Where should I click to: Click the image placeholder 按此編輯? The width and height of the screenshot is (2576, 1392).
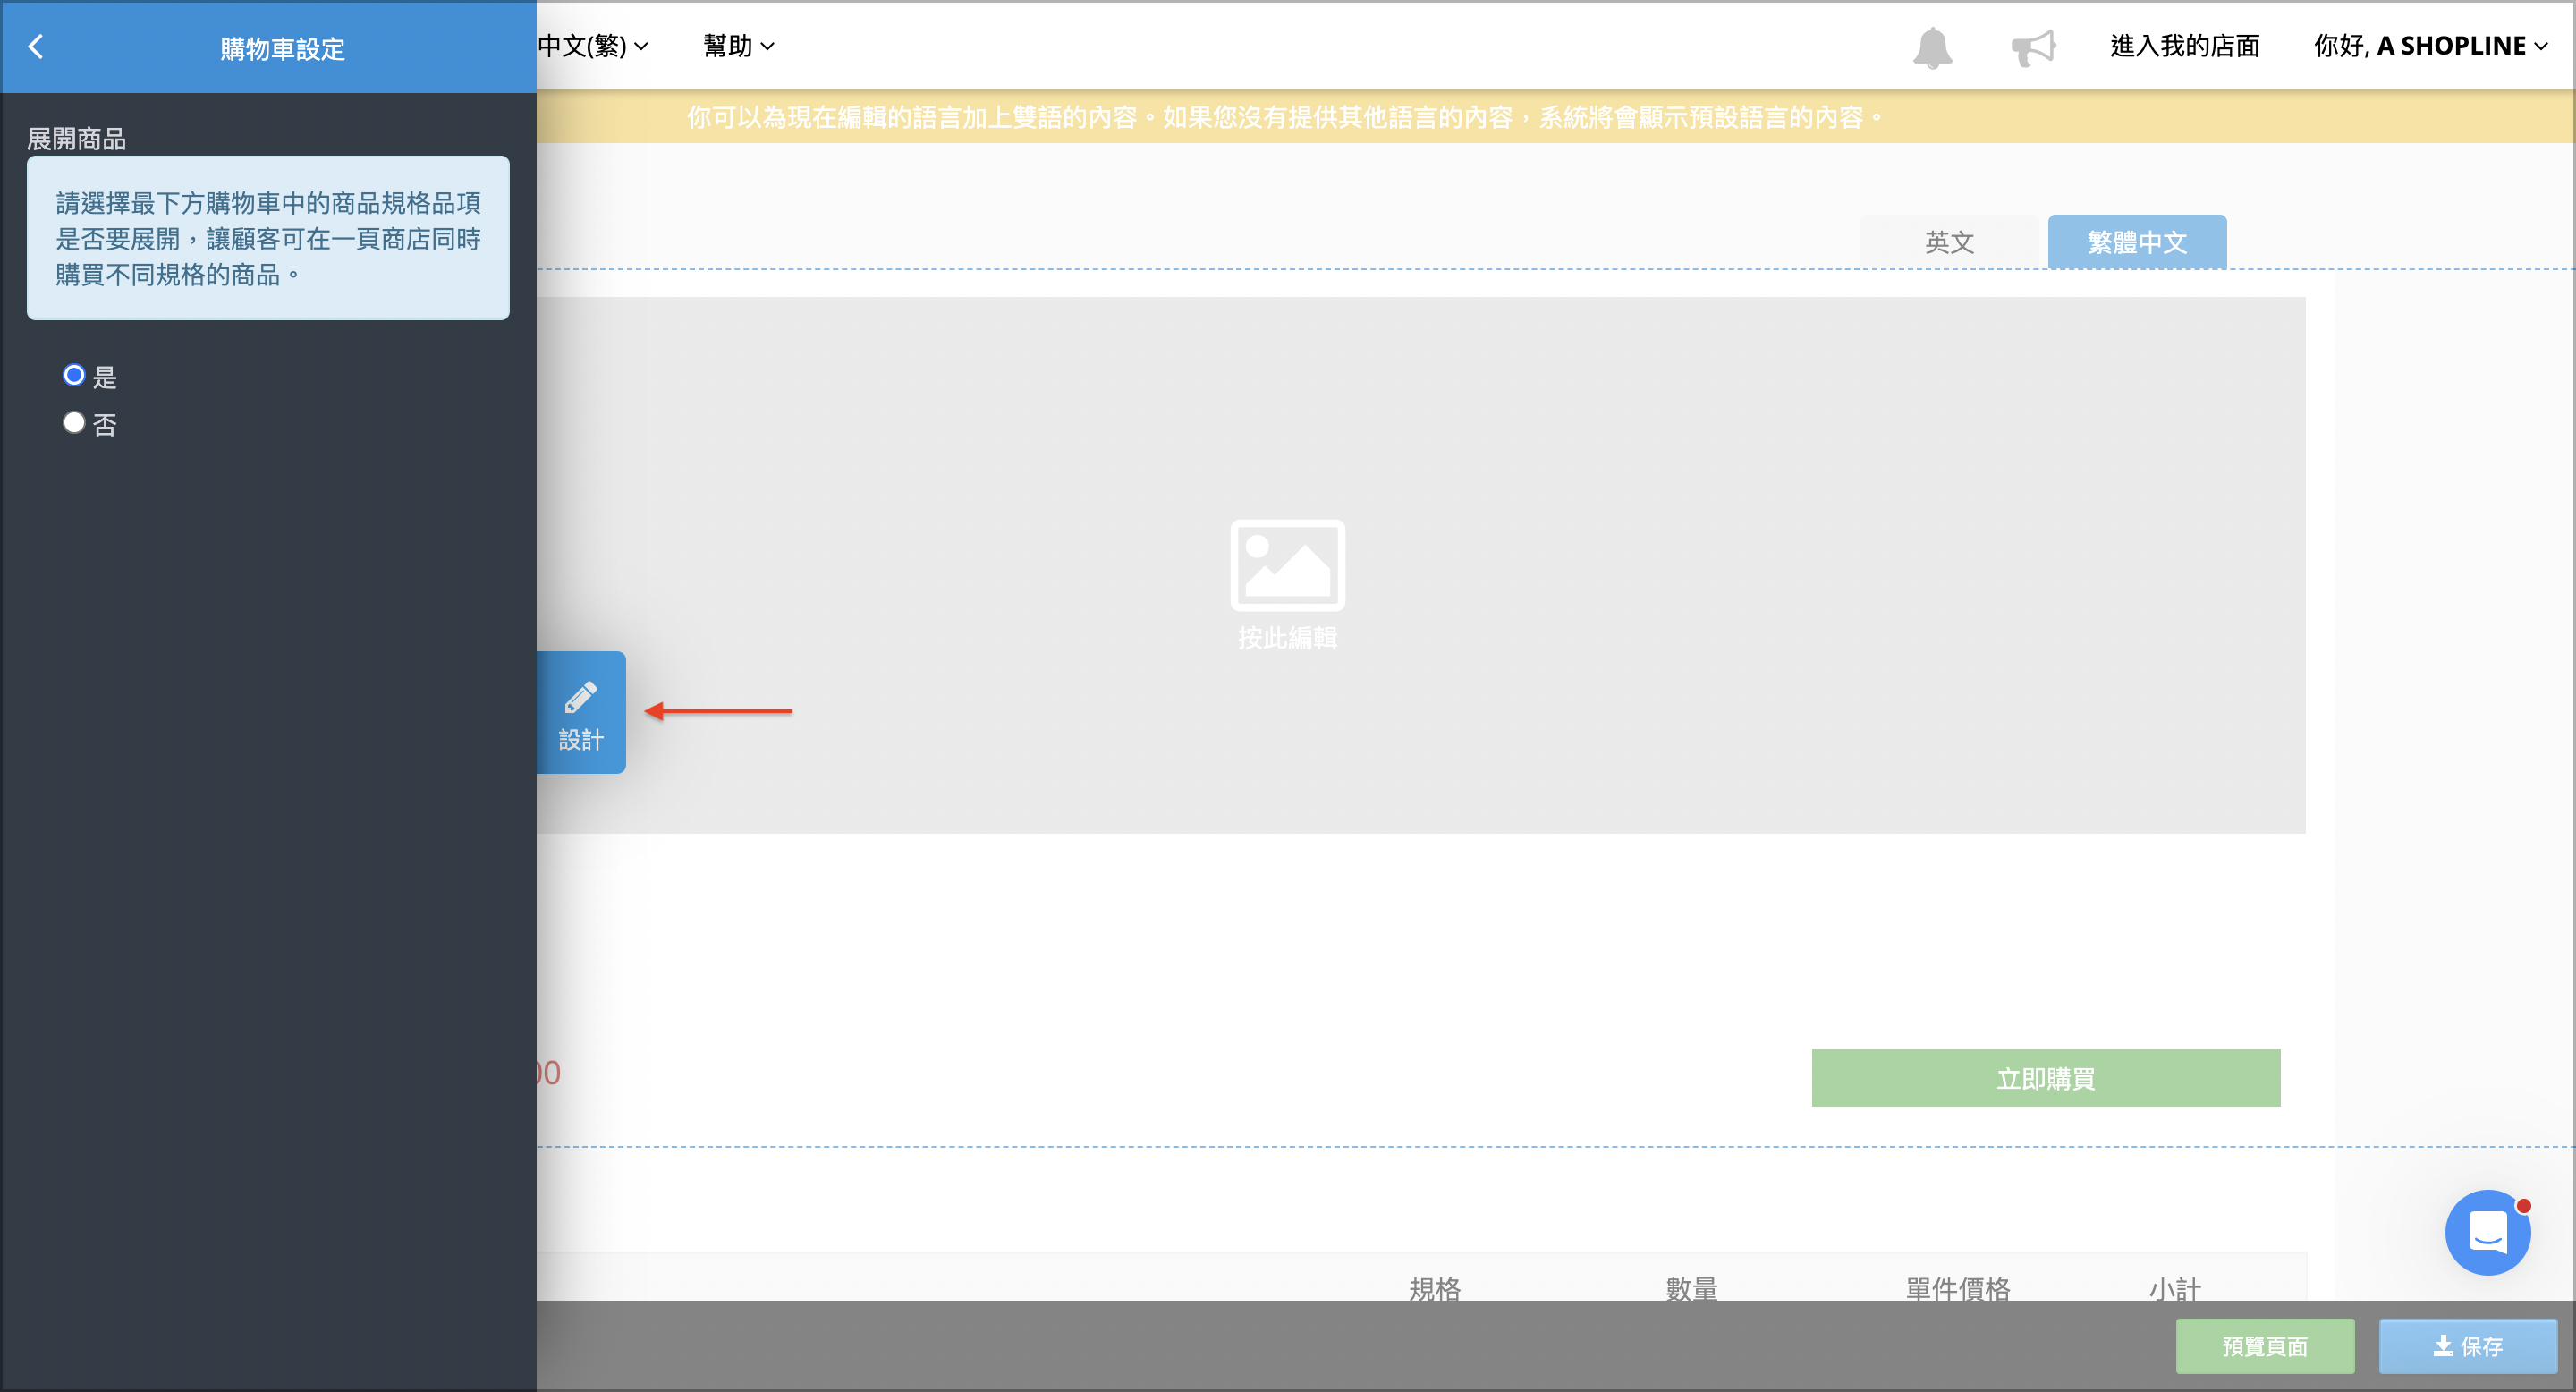tap(1287, 586)
